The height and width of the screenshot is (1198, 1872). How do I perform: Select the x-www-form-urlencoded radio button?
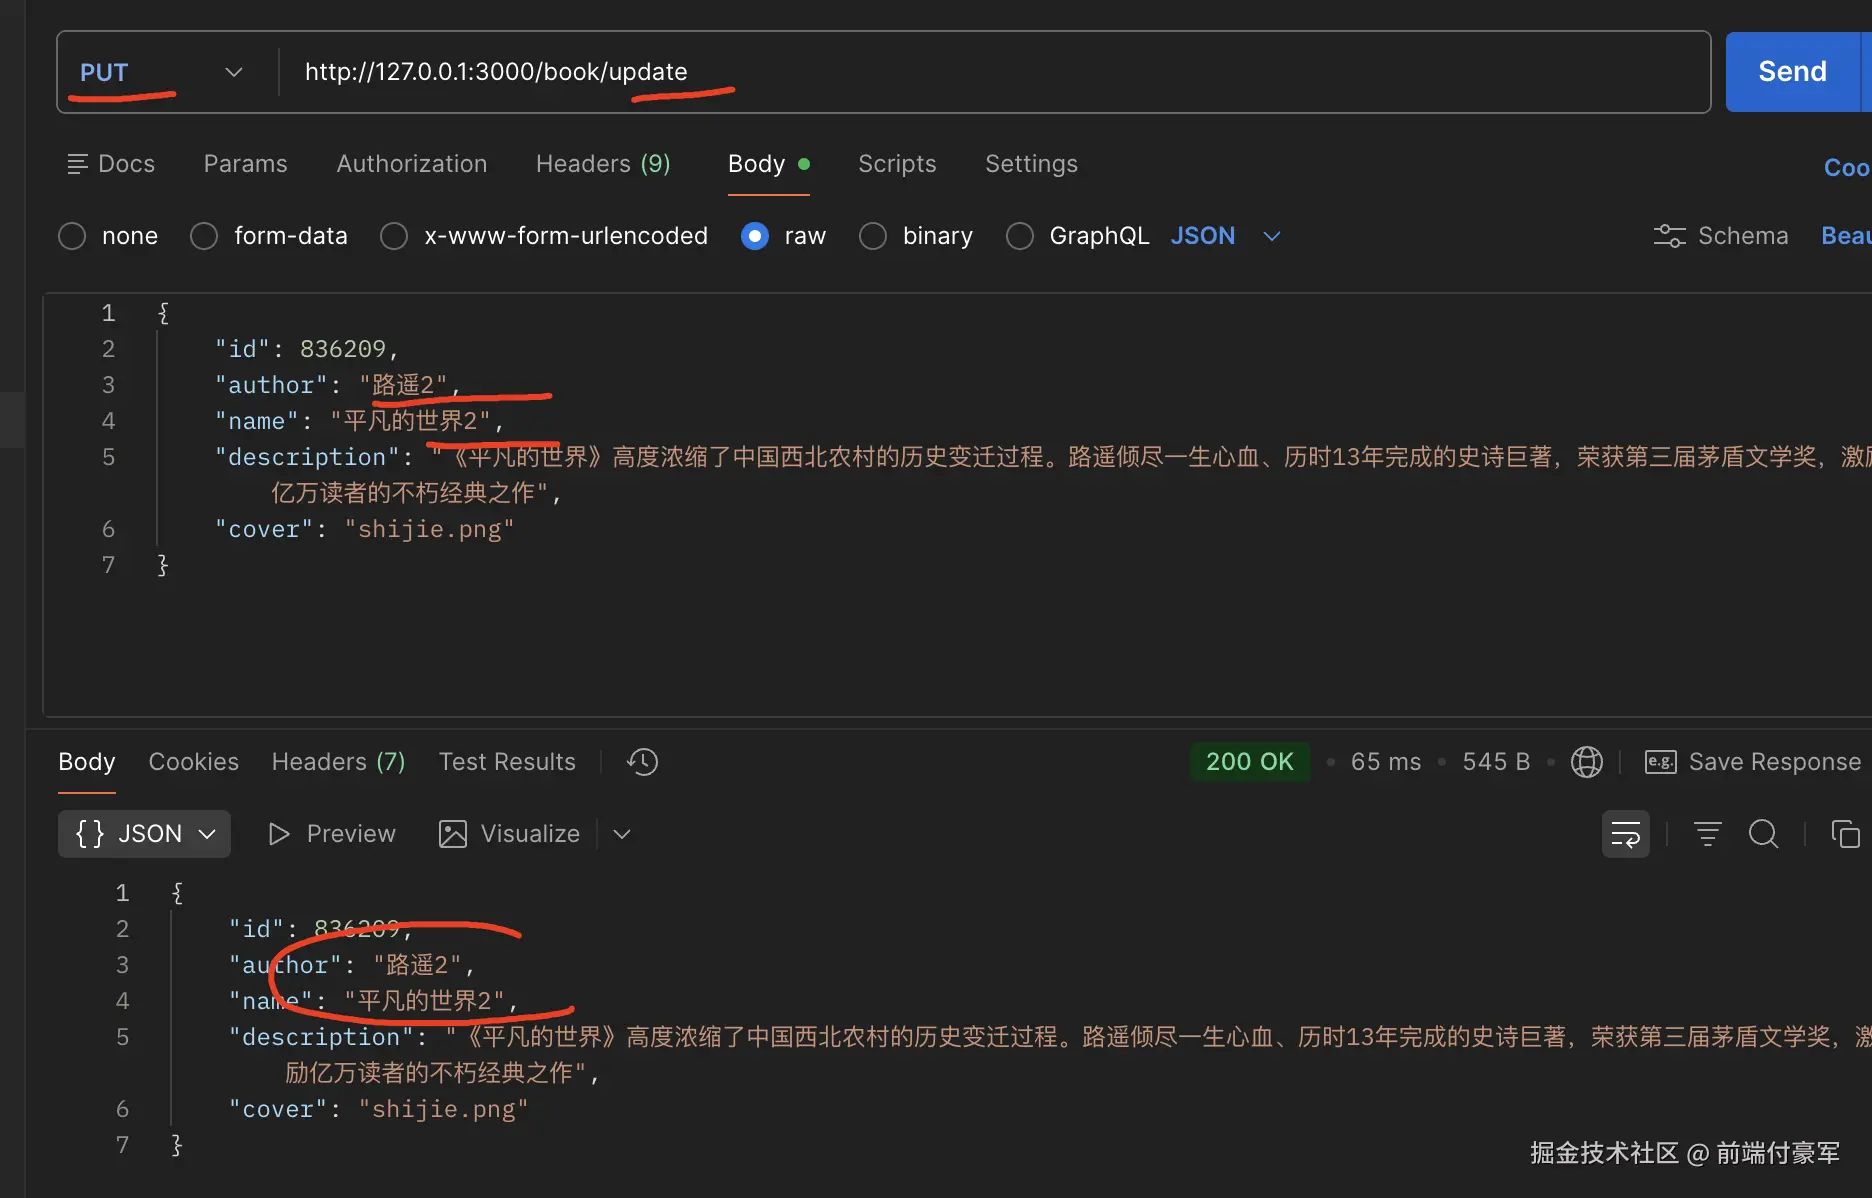(394, 236)
